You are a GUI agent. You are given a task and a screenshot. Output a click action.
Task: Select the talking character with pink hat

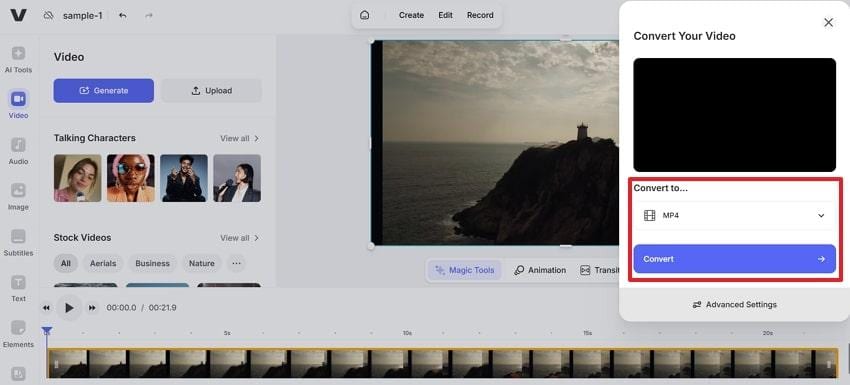(x=131, y=178)
